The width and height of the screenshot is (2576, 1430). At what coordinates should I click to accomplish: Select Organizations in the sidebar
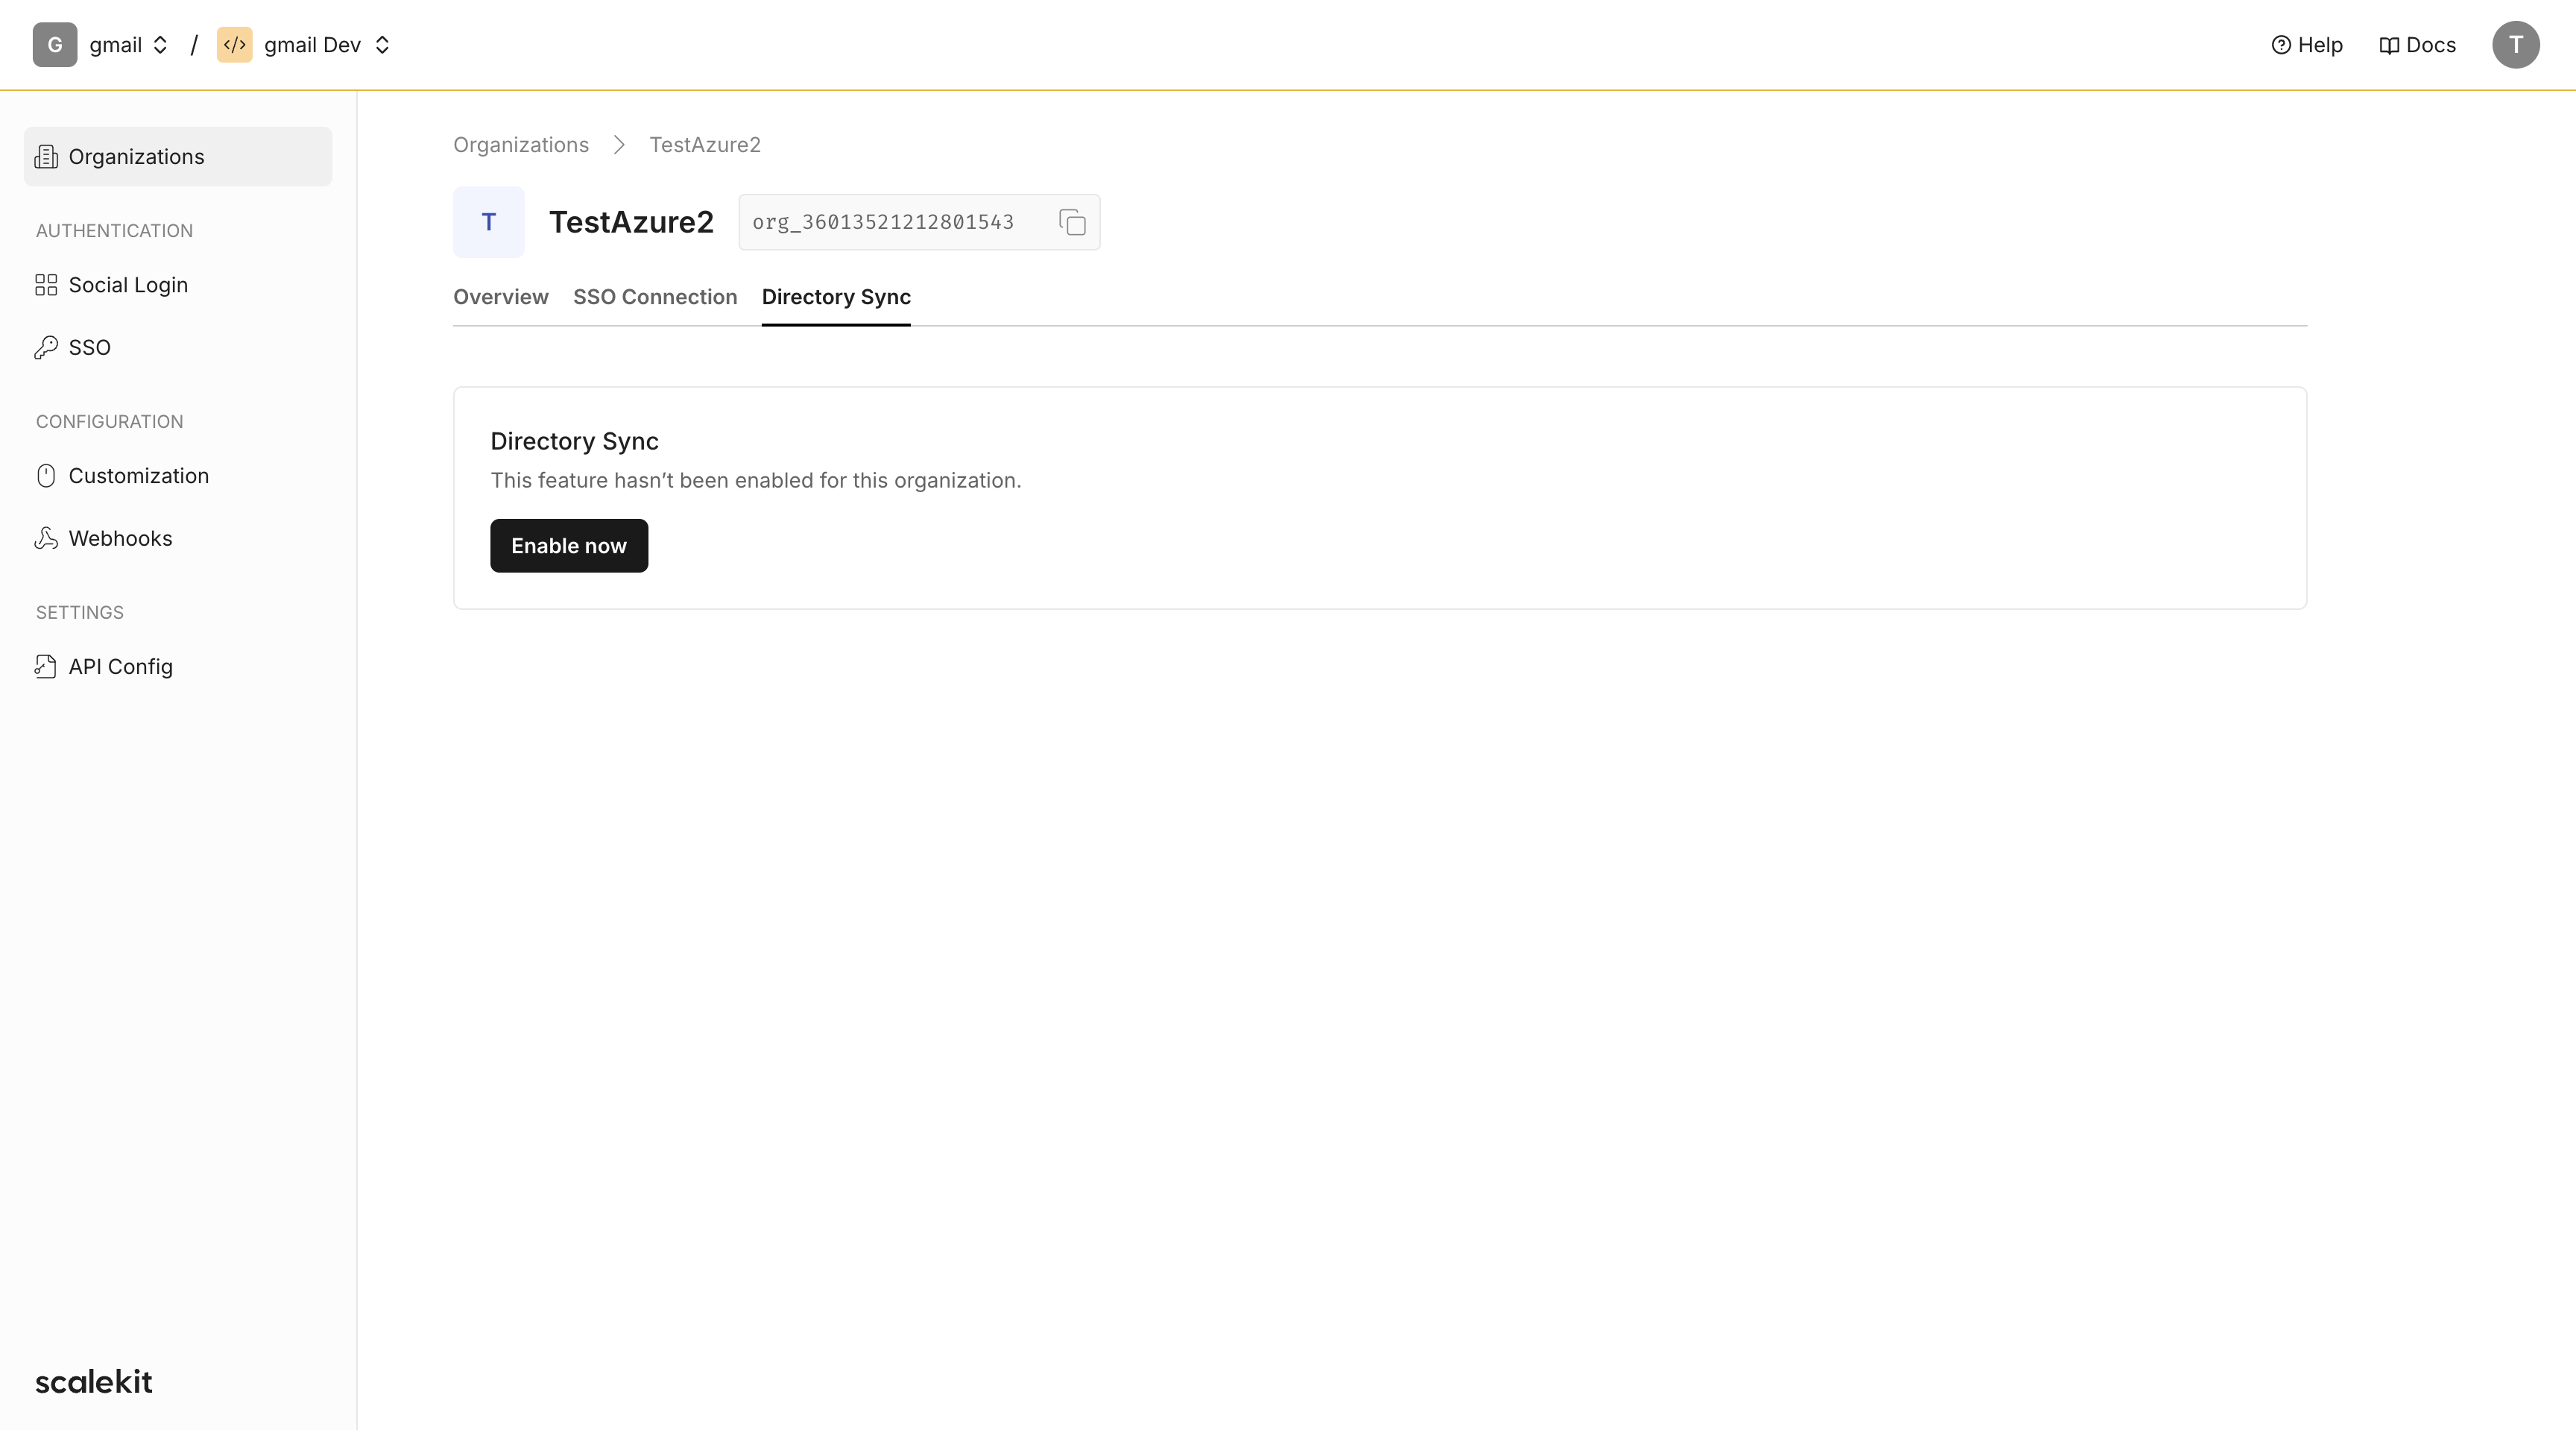point(178,157)
